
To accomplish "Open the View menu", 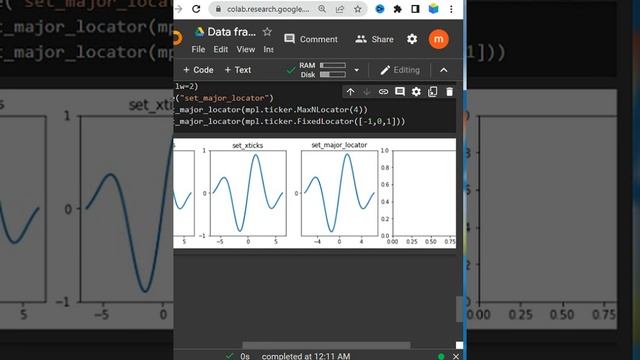I will click(x=246, y=49).
